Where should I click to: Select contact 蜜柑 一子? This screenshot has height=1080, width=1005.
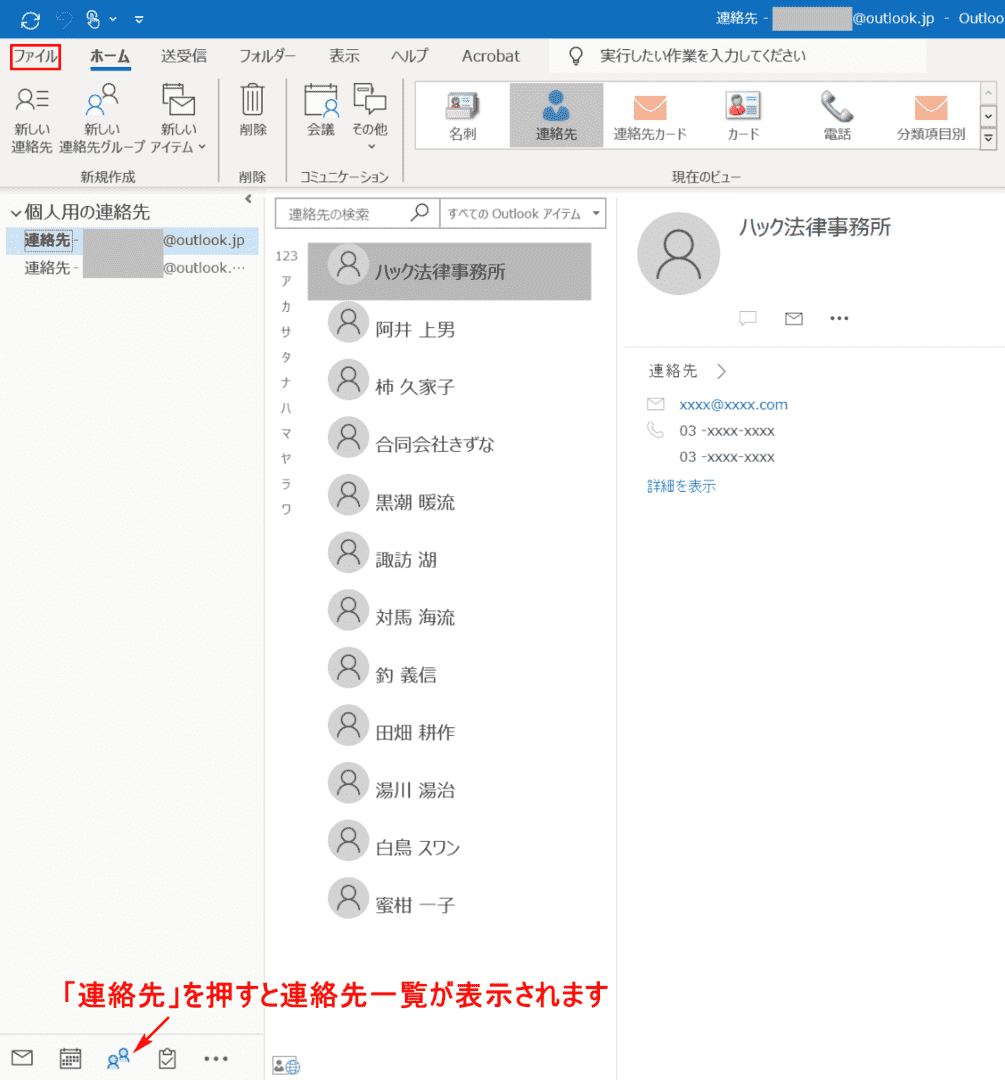[x=449, y=905]
